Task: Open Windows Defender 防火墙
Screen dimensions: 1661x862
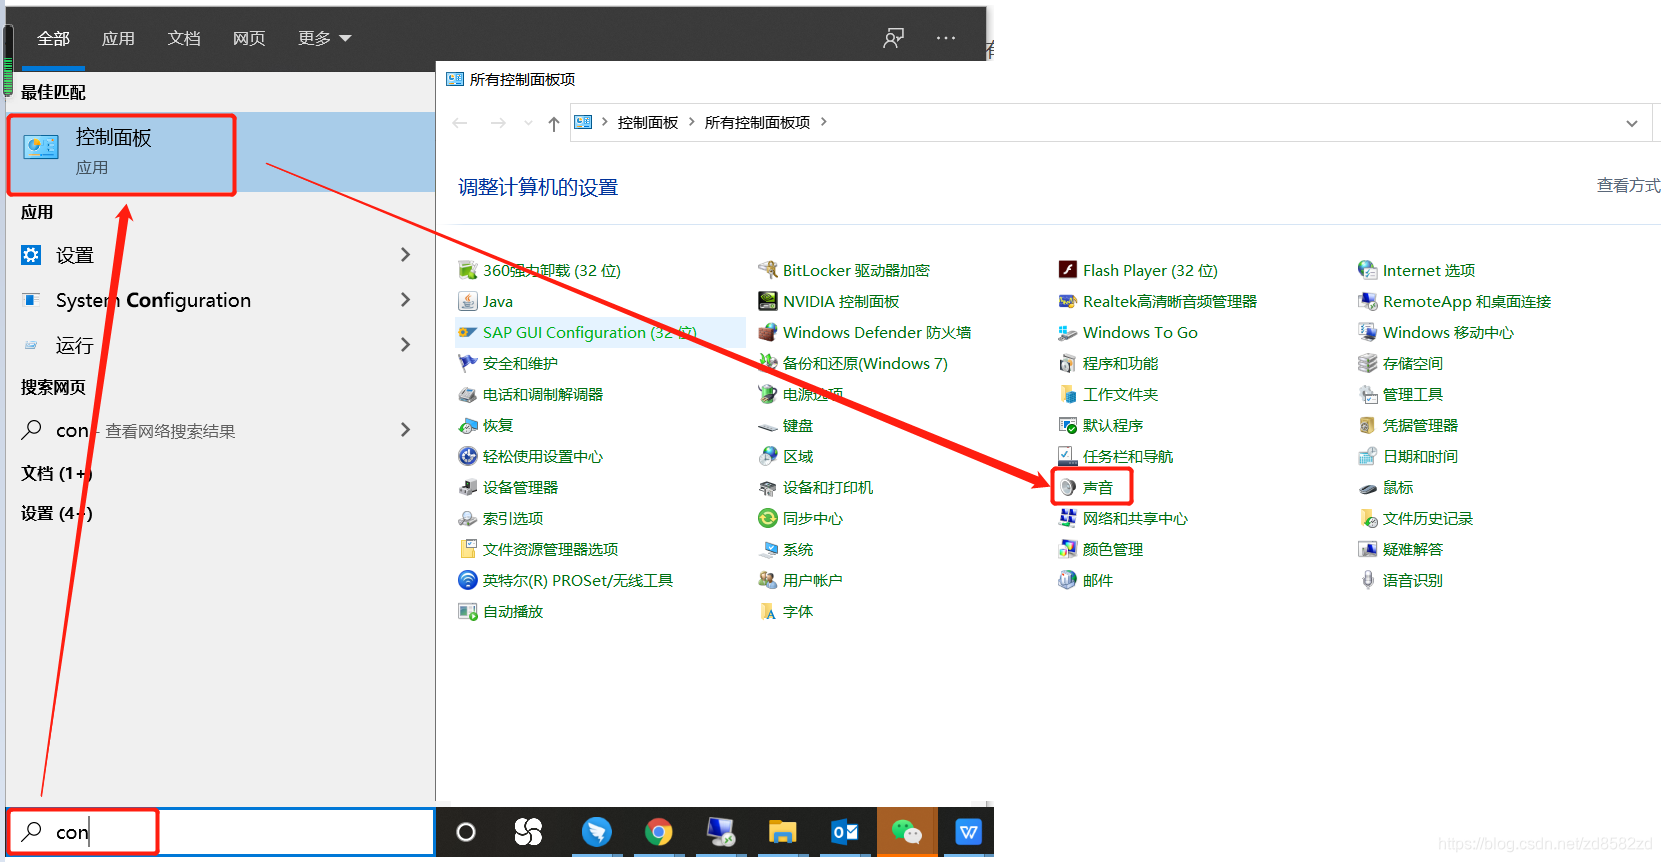Action: coord(865,333)
